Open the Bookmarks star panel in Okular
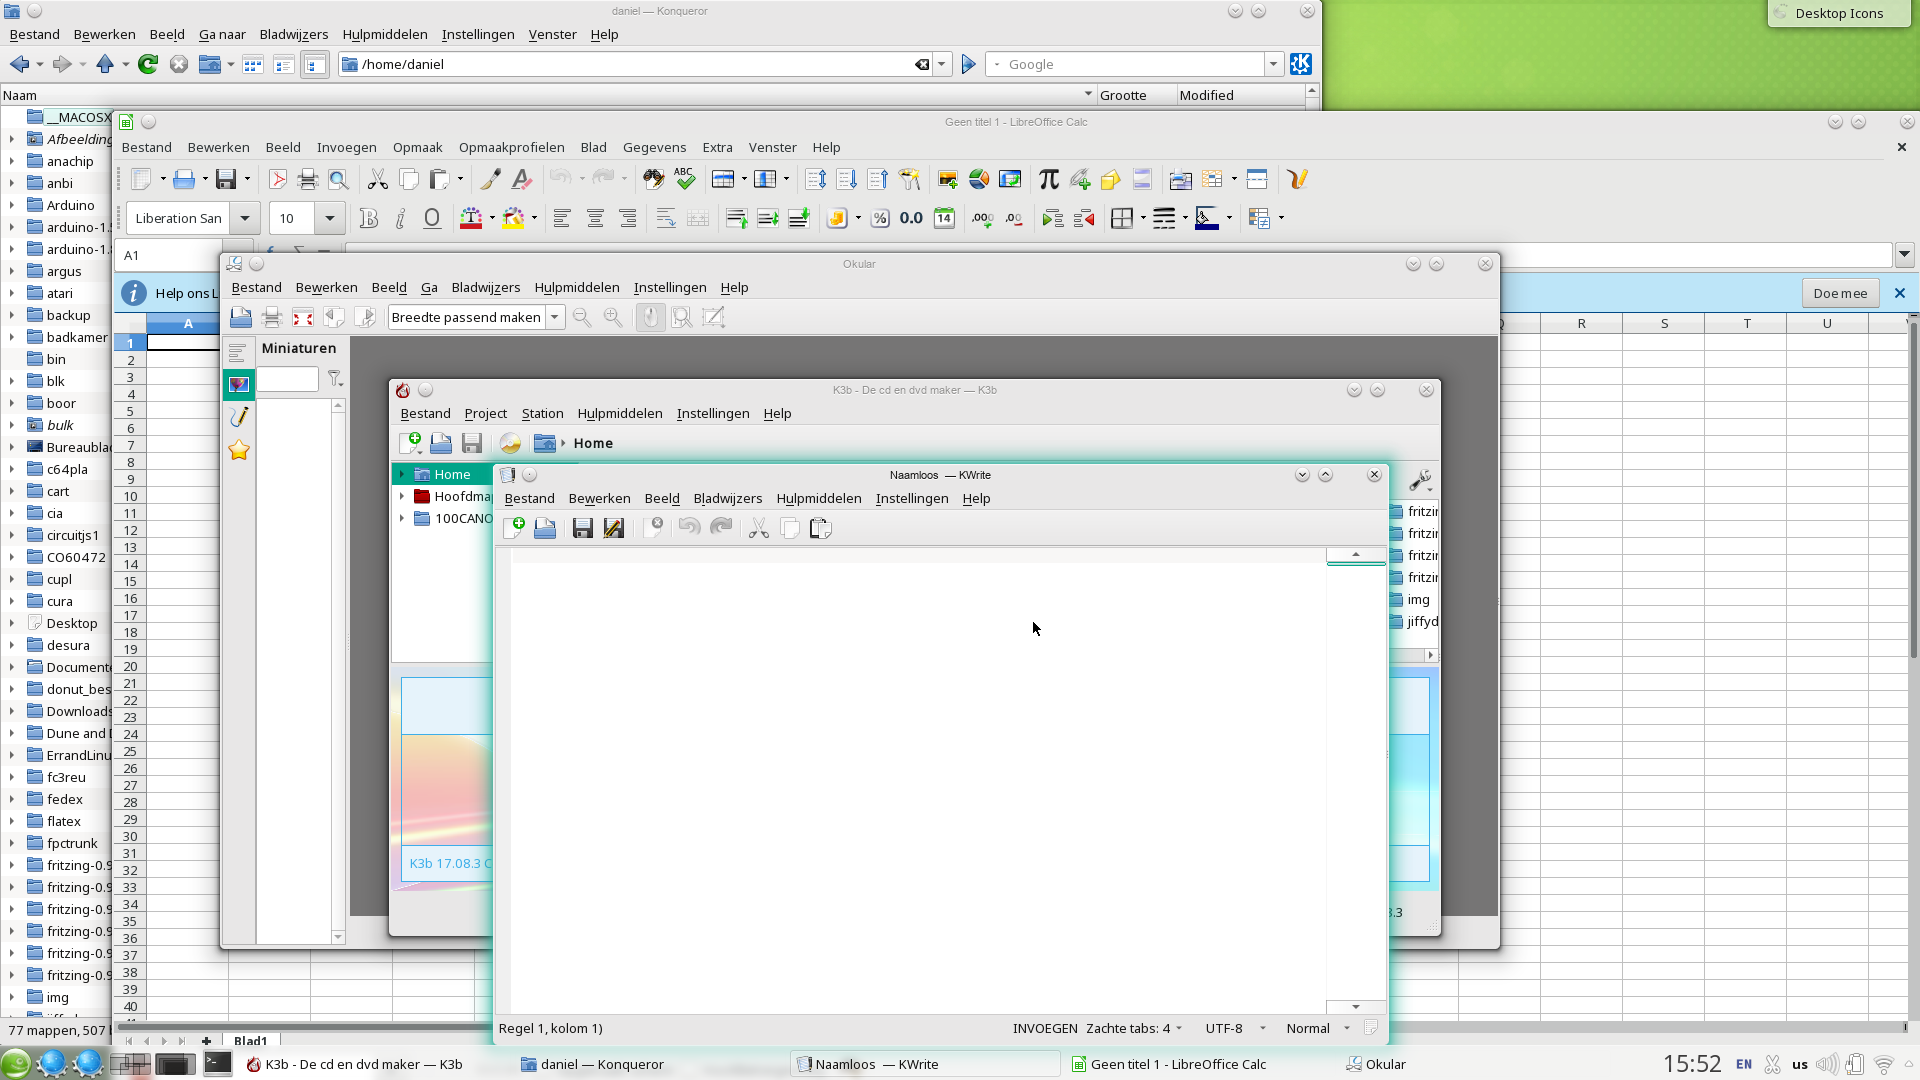 point(239,450)
